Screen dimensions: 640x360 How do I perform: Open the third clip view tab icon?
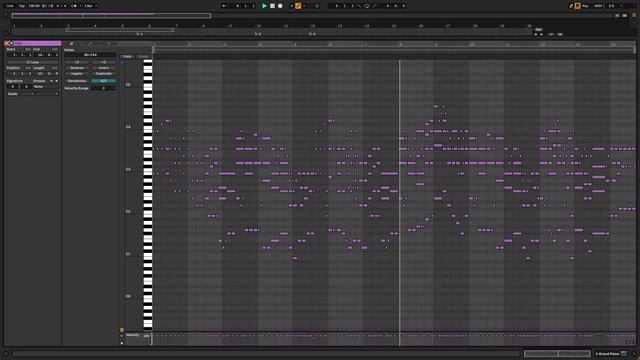109,43
